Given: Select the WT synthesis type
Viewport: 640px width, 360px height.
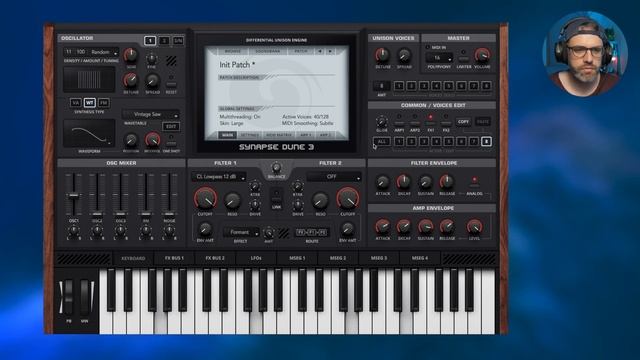Looking at the screenshot, I should pyautogui.click(x=89, y=102).
